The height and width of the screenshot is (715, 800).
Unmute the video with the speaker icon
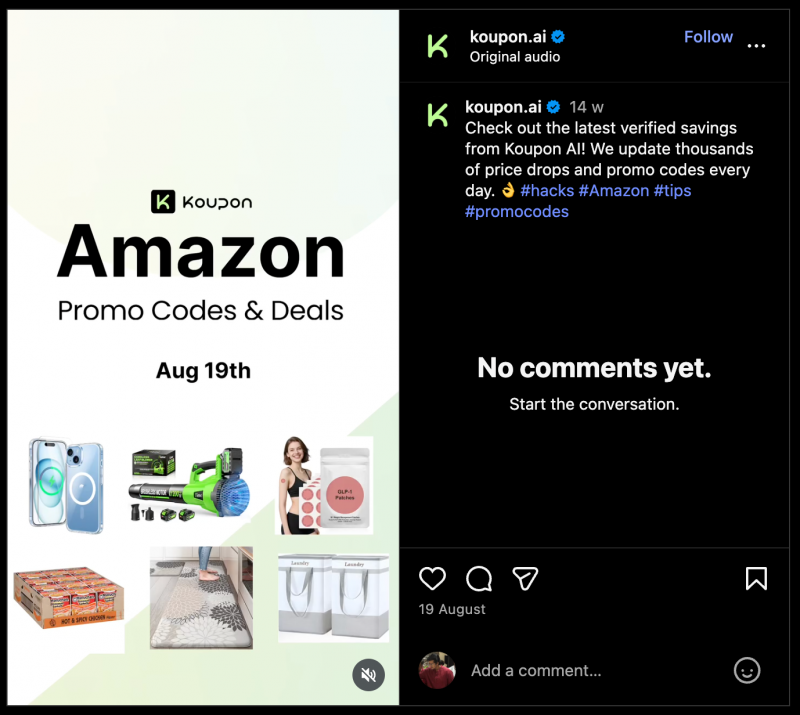point(368,675)
